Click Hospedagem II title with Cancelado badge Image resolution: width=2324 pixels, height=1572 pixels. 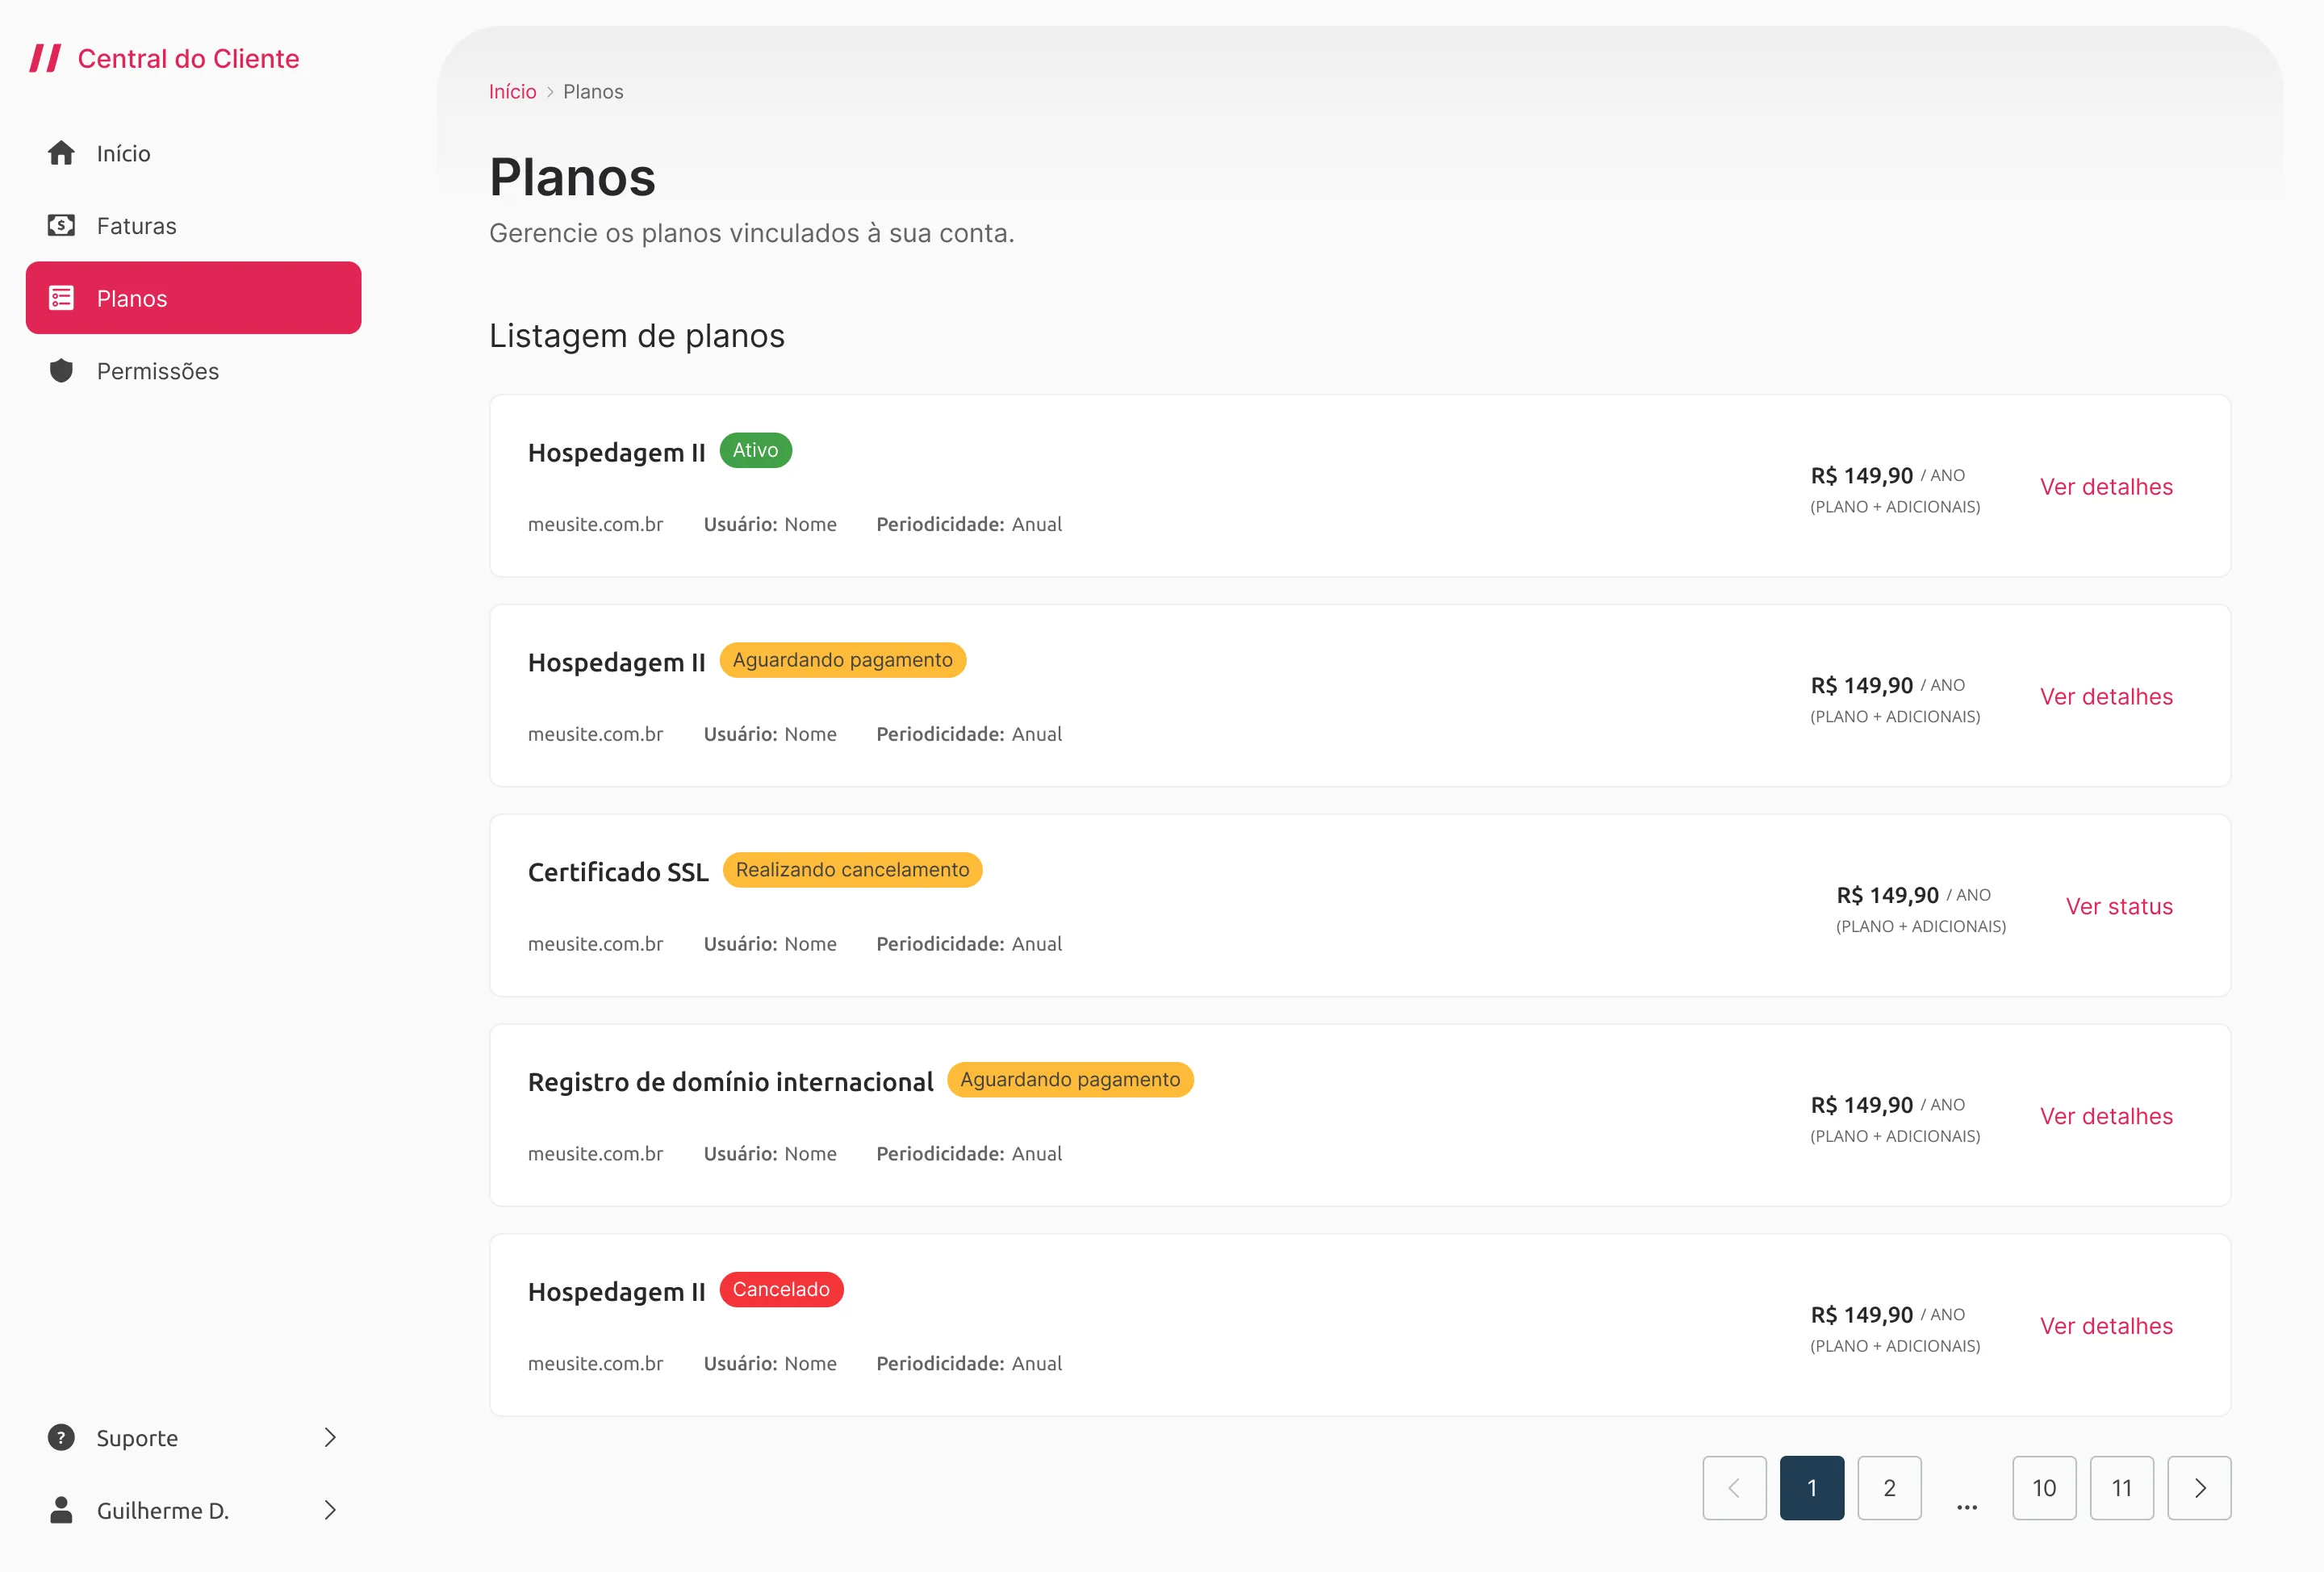coord(616,1292)
